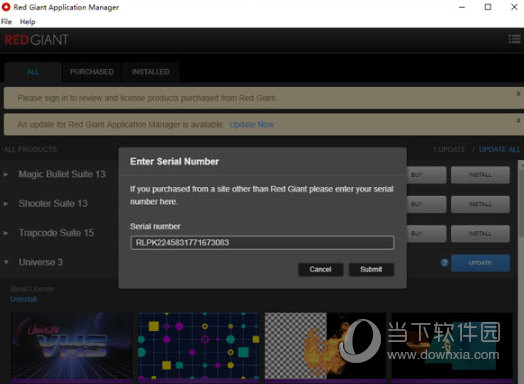Open the Help menu
Screen dimensions: 524x384
click(27, 22)
